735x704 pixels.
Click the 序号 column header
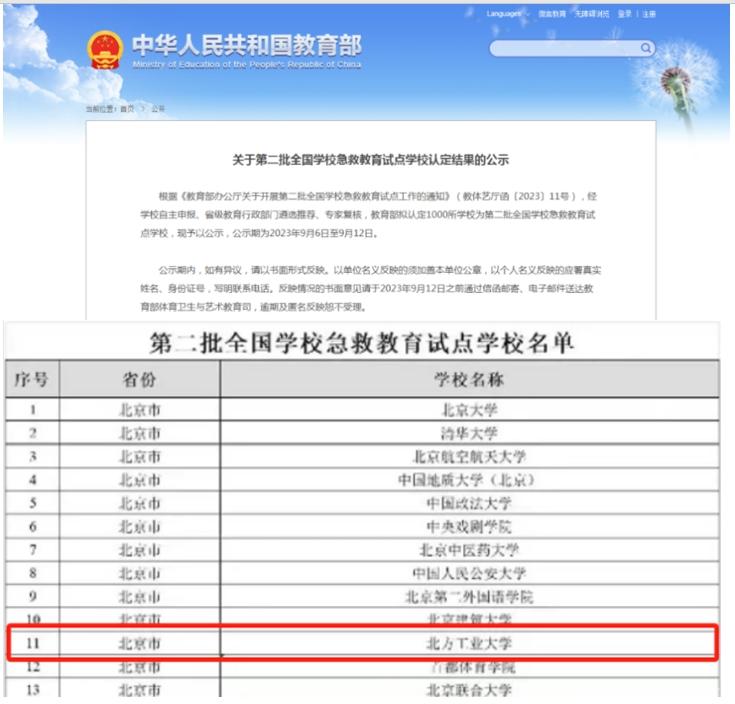(x=31, y=379)
